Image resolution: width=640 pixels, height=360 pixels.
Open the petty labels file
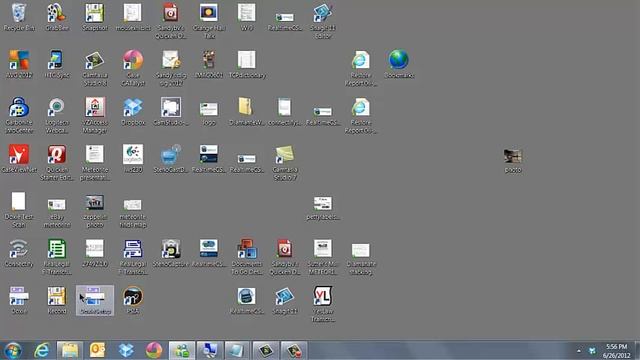click(x=322, y=207)
